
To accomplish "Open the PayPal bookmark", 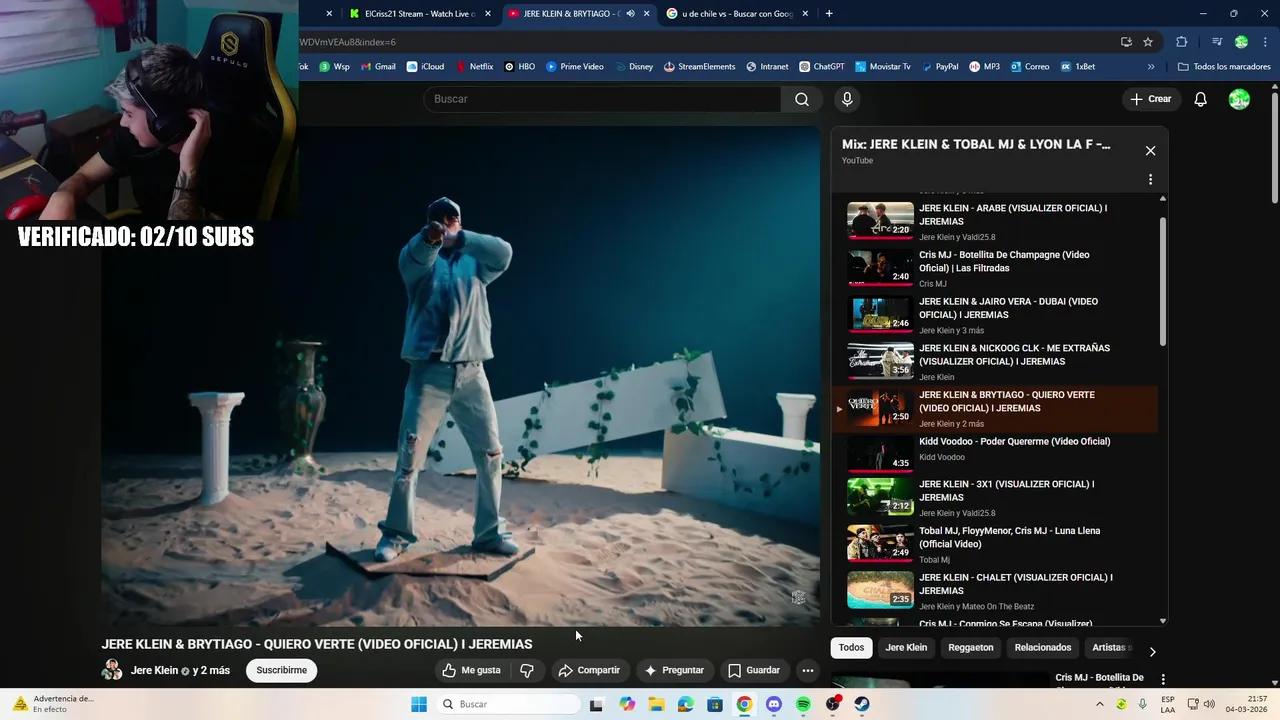I will tap(939, 67).
